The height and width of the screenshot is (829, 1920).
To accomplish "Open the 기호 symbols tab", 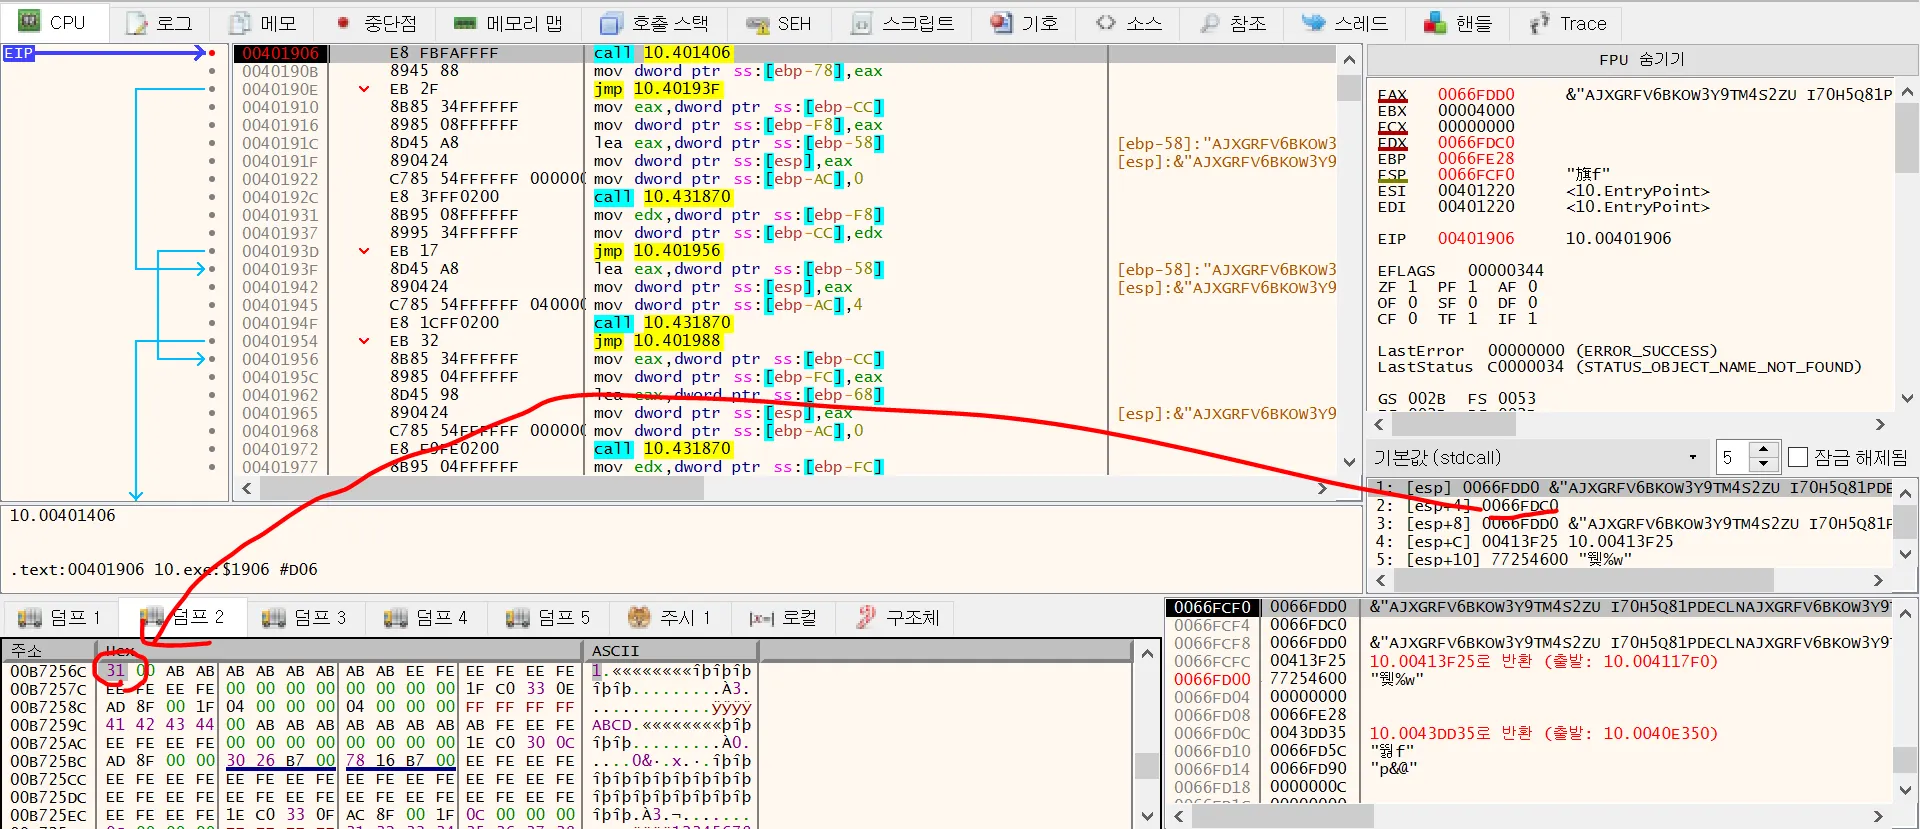I will [1024, 23].
